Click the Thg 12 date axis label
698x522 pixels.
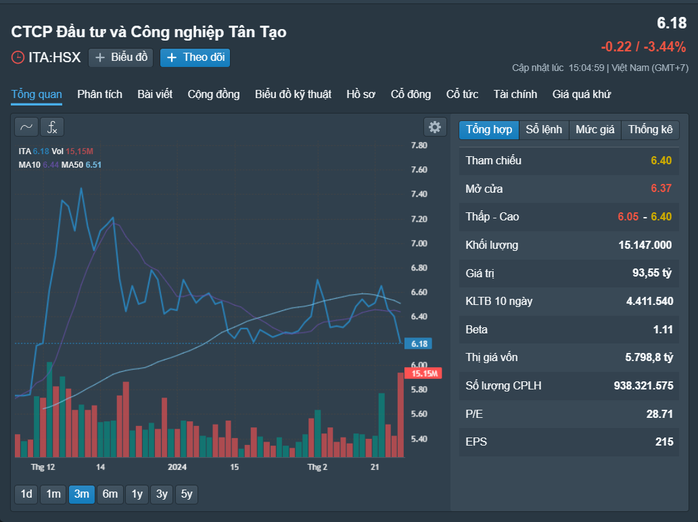tap(43, 467)
